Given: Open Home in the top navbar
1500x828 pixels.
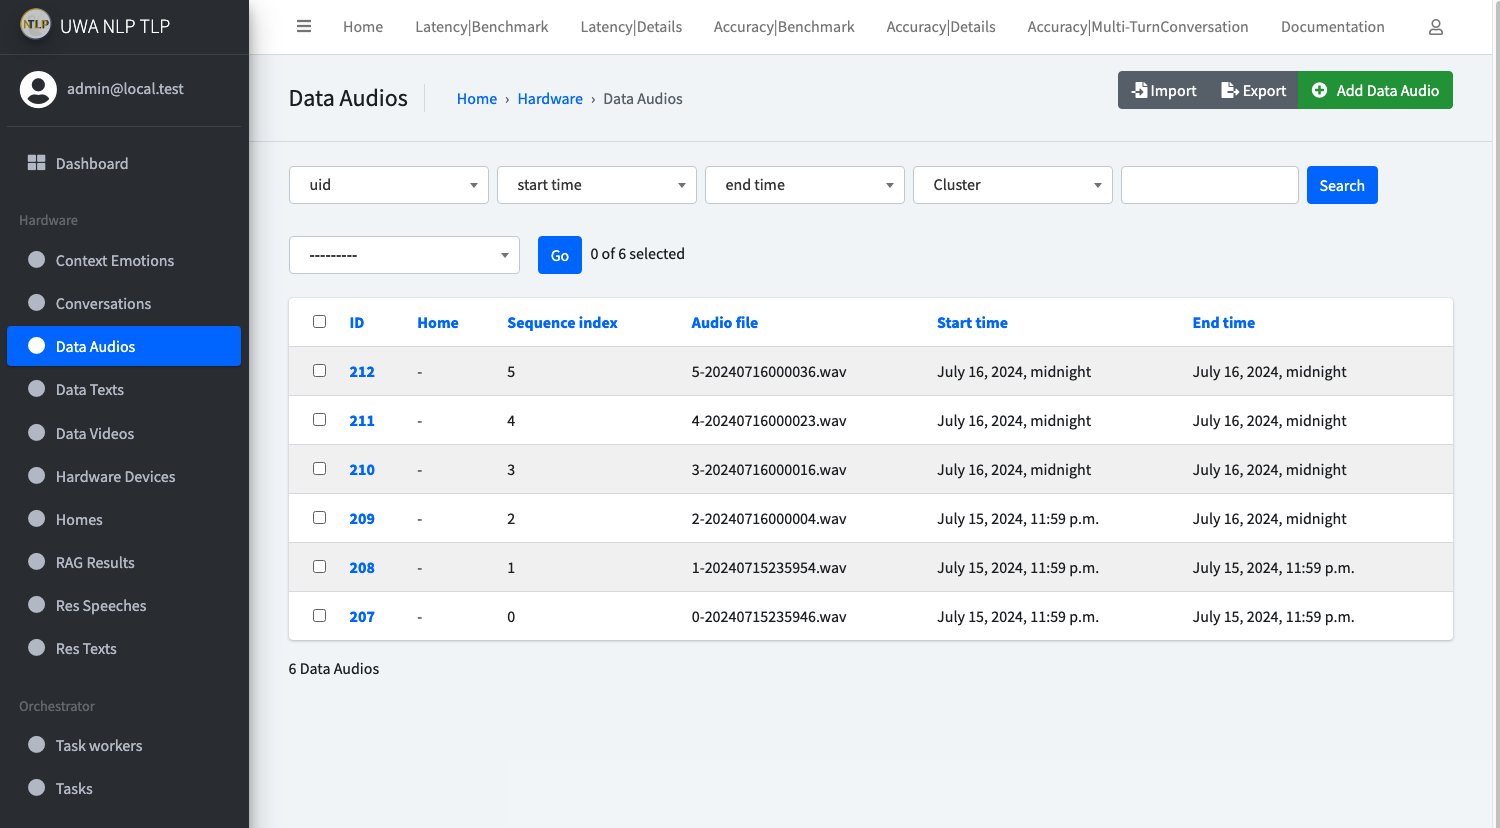Looking at the screenshot, I should (x=363, y=27).
